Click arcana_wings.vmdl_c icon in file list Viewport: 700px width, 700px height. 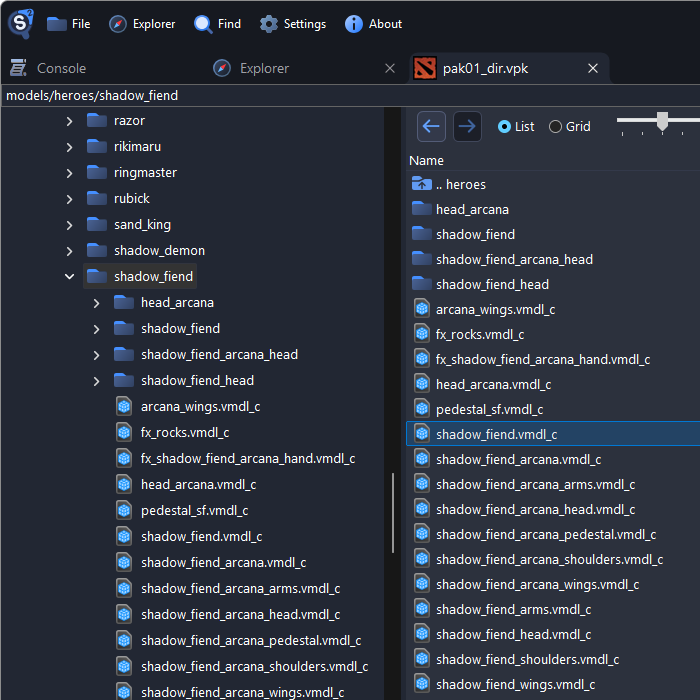click(x=422, y=309)
